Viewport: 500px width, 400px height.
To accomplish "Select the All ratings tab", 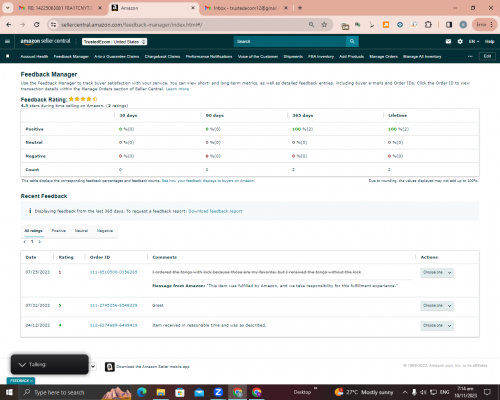I will pos(33,231).
